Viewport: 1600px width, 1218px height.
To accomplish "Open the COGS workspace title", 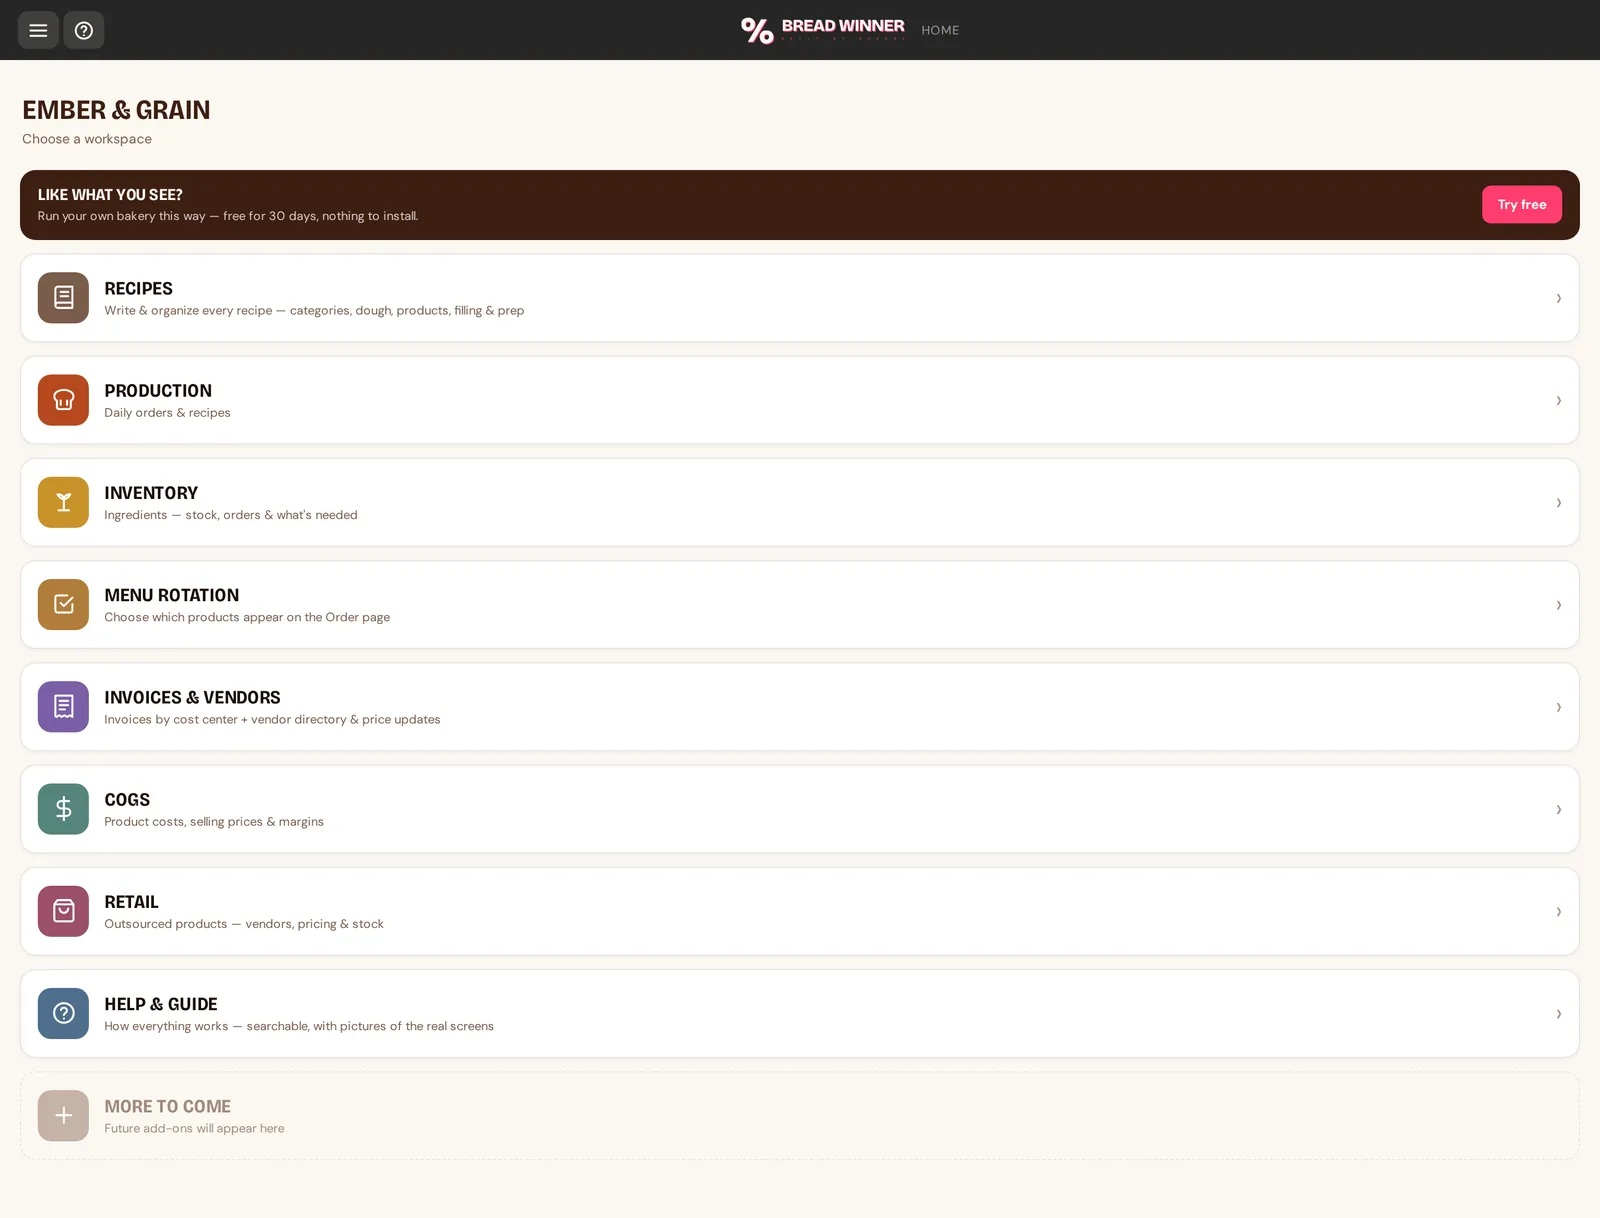I will click(127, 799).
